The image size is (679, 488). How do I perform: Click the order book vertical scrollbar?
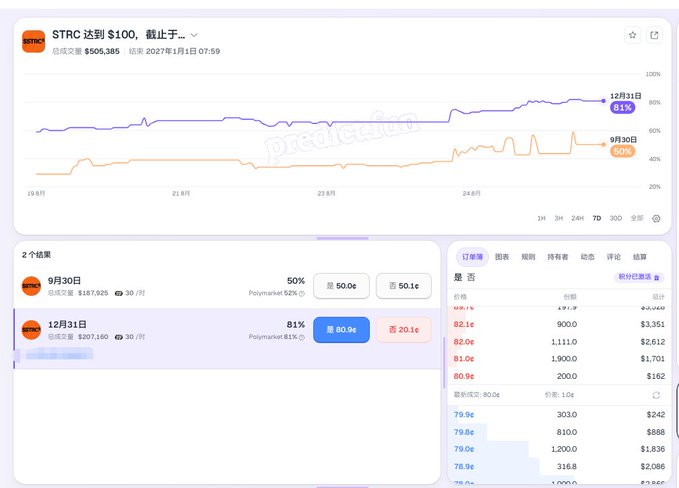click(444, 363)
